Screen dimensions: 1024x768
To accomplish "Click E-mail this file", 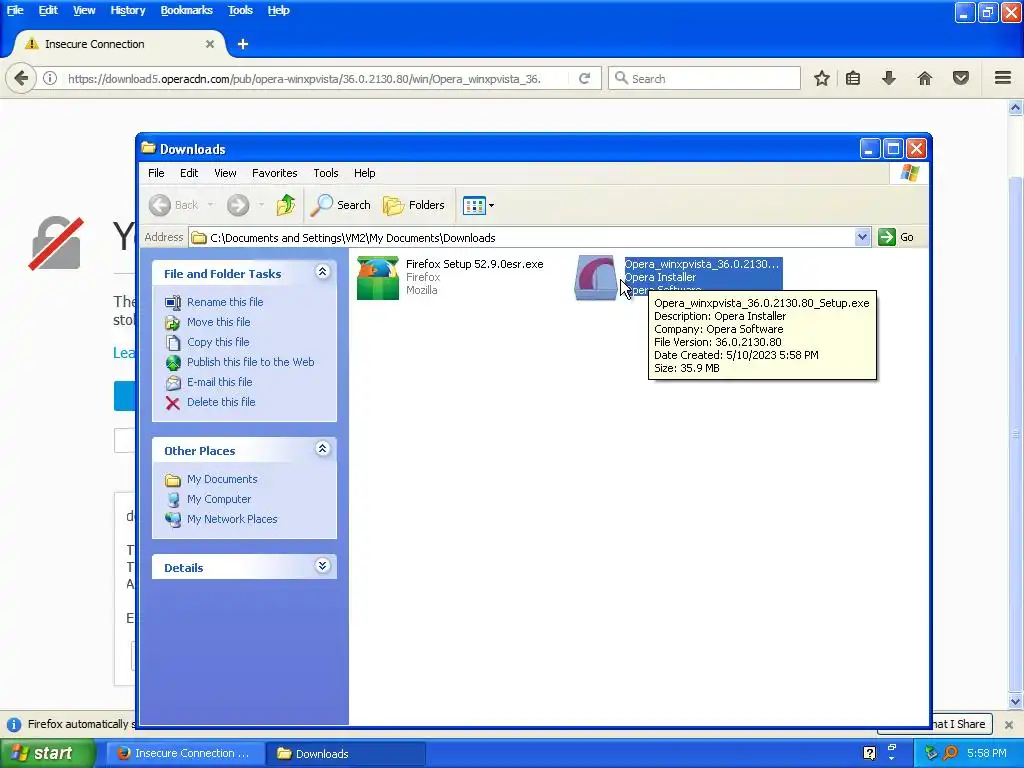I will point(219,382).
